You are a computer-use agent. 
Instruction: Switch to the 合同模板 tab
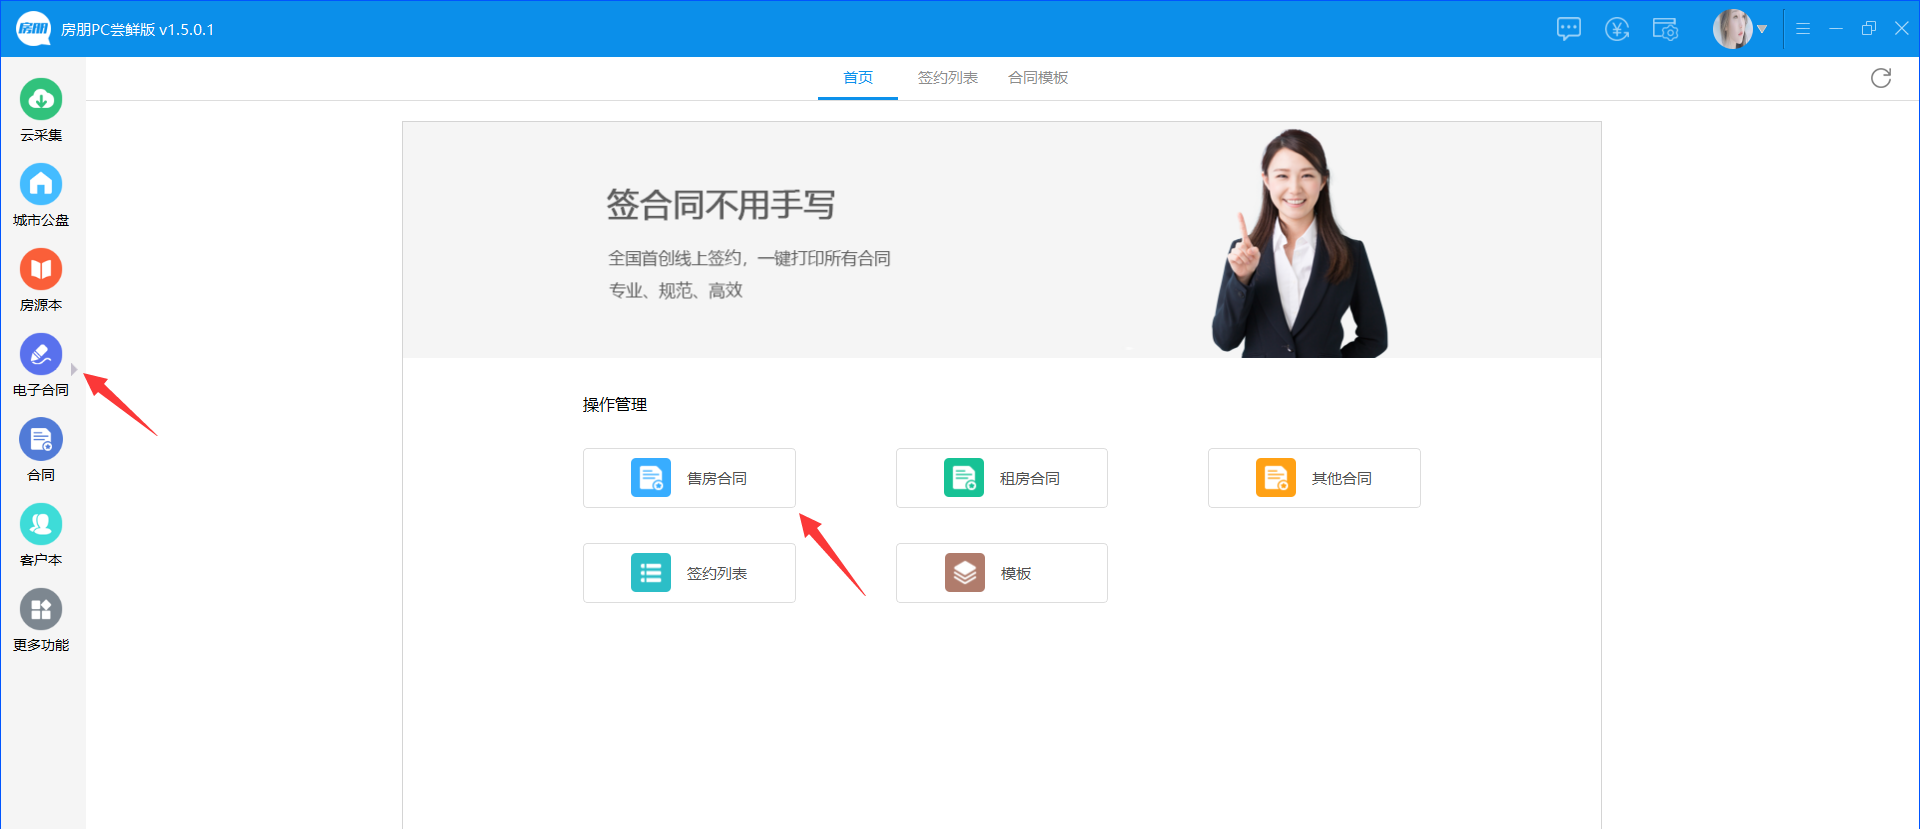(1038, 78)
